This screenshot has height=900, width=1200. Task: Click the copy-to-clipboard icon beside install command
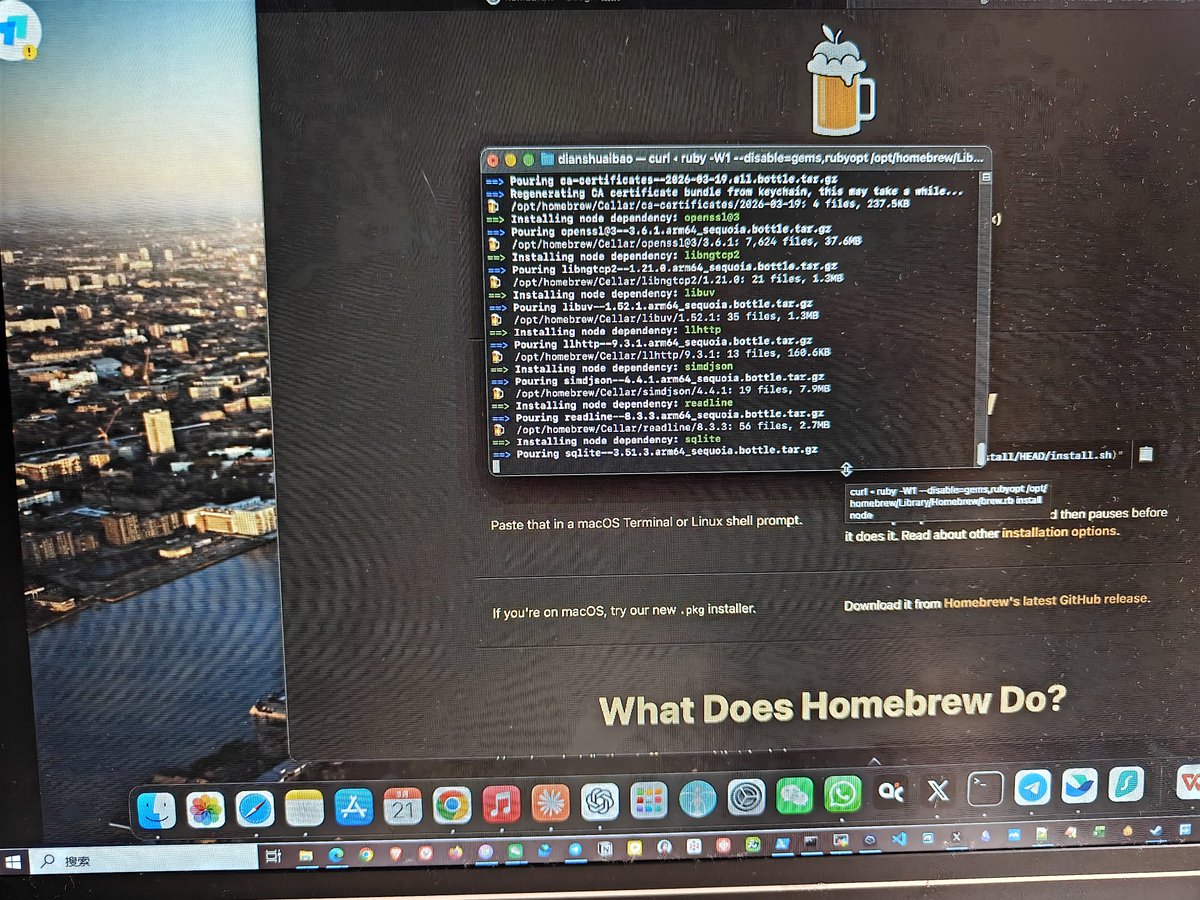coord(1145,454)
